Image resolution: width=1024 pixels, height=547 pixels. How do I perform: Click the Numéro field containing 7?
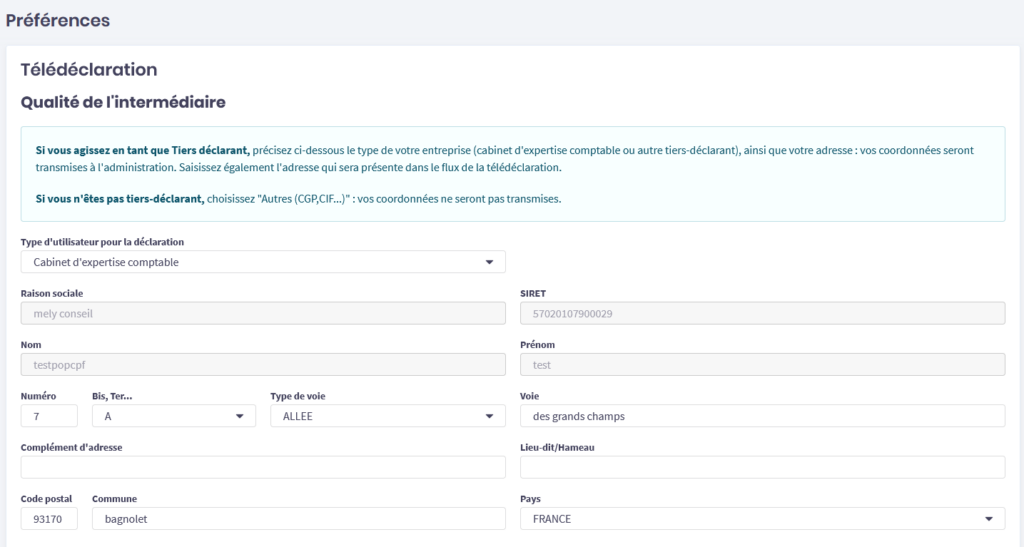[x=48, y=416]
